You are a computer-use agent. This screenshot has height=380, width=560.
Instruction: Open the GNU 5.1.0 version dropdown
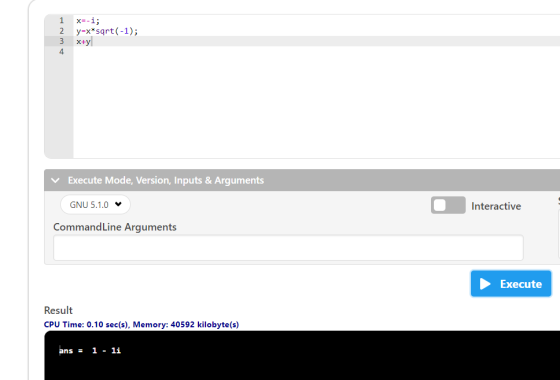click(95, 205)
